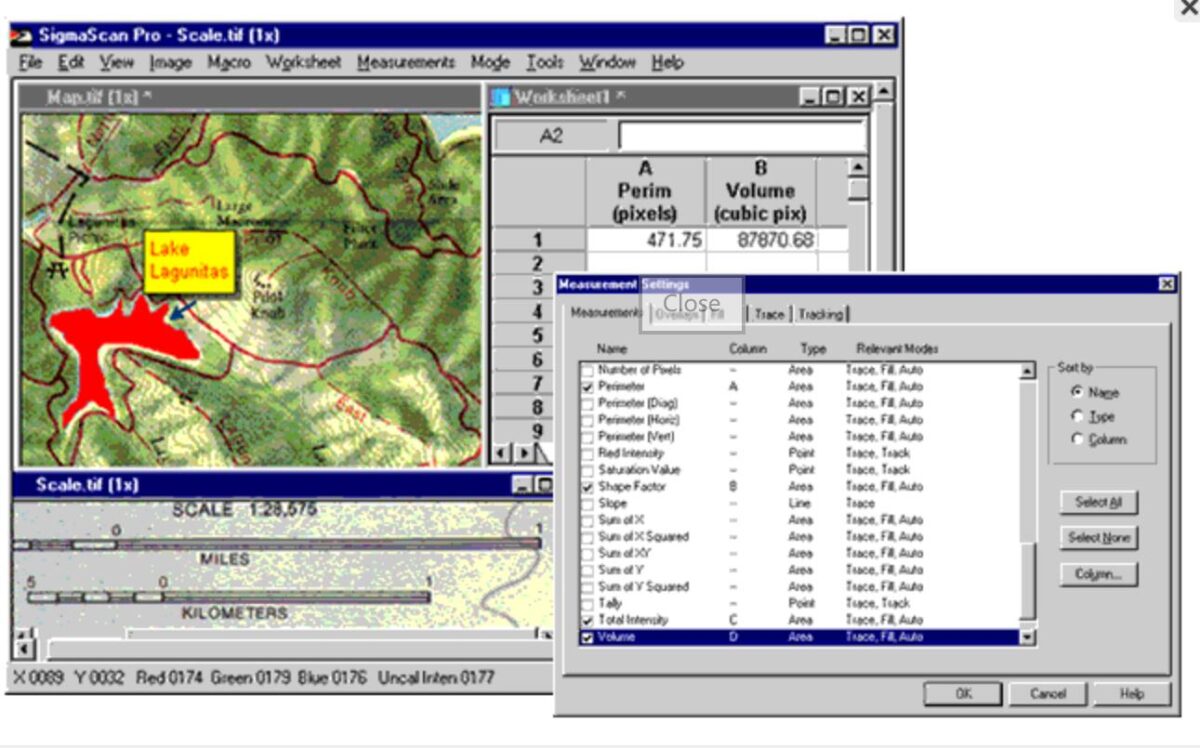Click the Column... button
The image size is (1200, 748).
1098,575
